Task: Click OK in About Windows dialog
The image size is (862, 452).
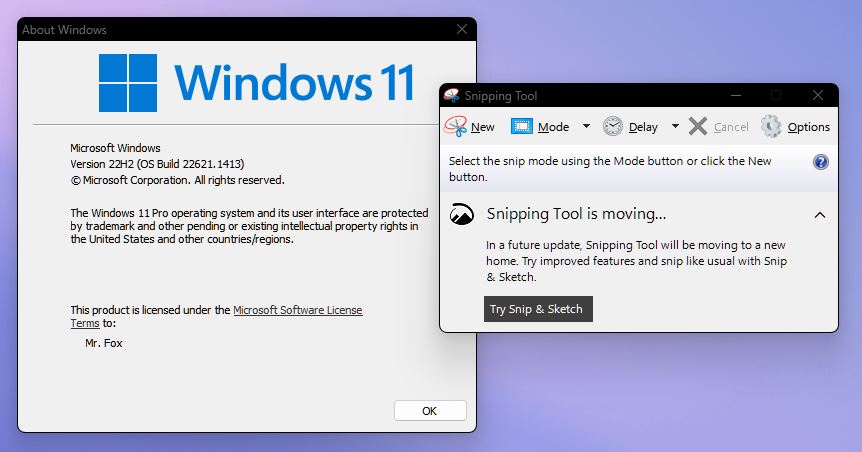Action: [430, 411]
